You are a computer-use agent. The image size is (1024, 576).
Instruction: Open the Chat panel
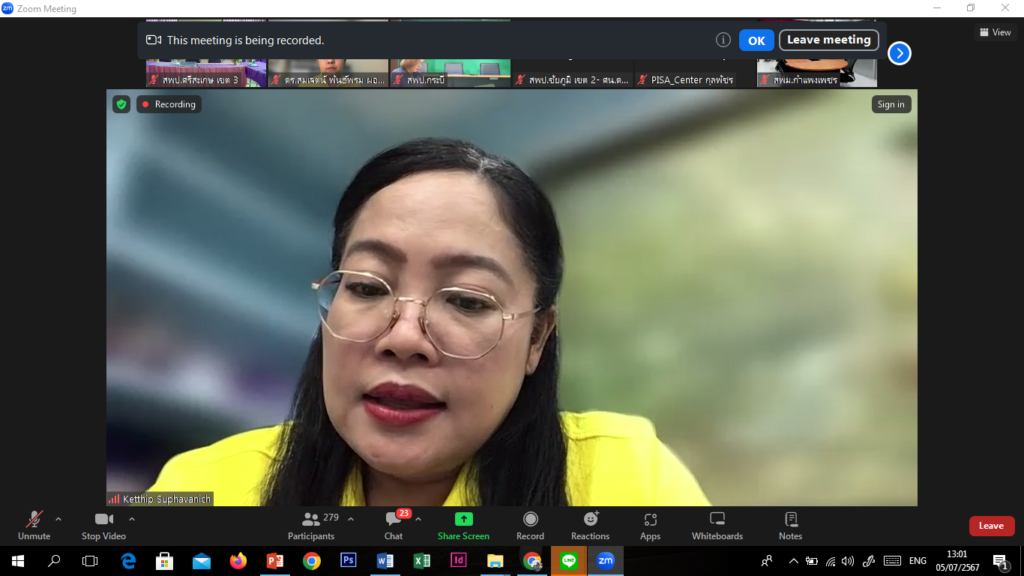click(x=394, y=525)
